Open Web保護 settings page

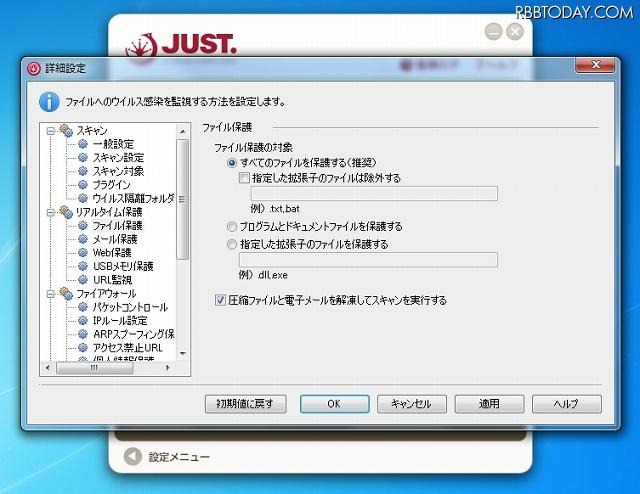pos(112,252)
